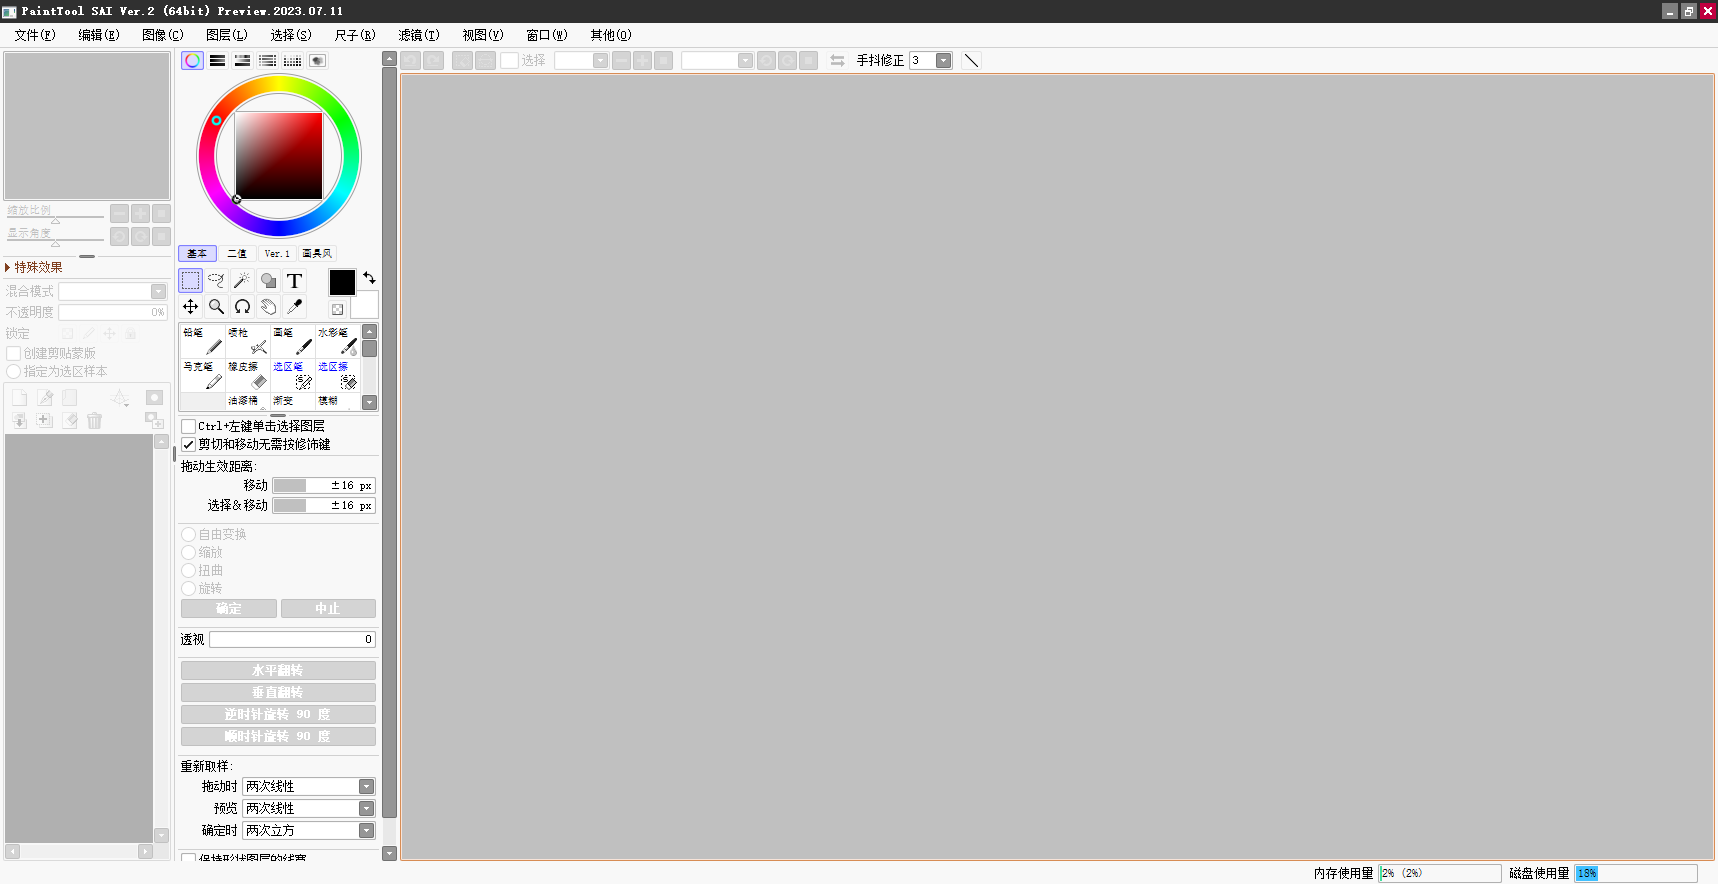Choose the 橡皮擦 eraser brush
The height and width of the screenshot is (884, 1718).
coord(248,375)
